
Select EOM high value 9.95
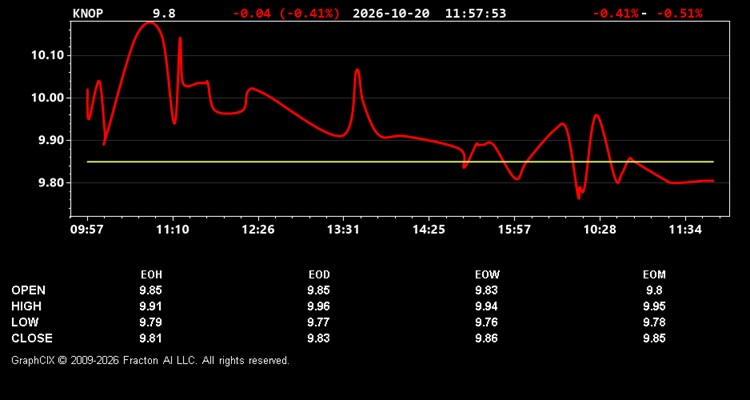654,306
